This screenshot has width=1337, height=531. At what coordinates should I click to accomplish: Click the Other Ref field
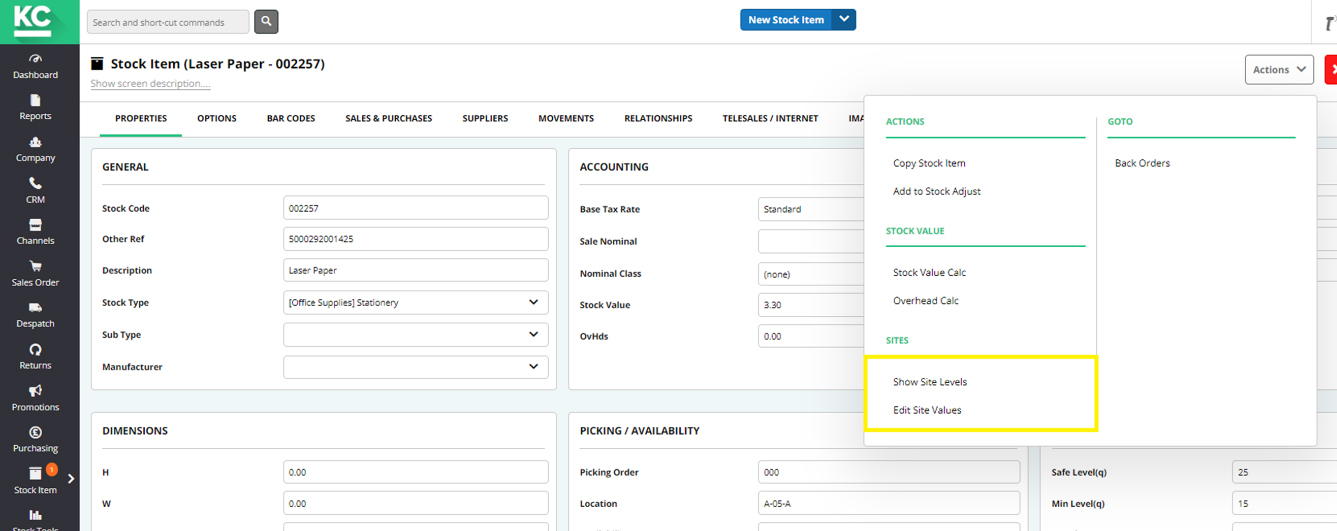tap(415, 239)
